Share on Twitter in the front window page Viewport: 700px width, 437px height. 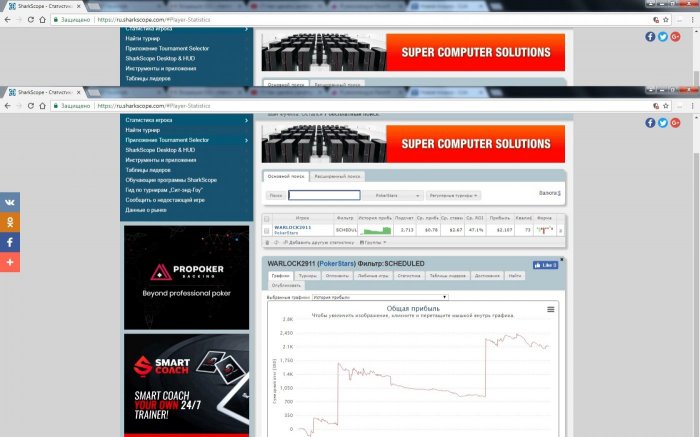click(x=662, y=123)
